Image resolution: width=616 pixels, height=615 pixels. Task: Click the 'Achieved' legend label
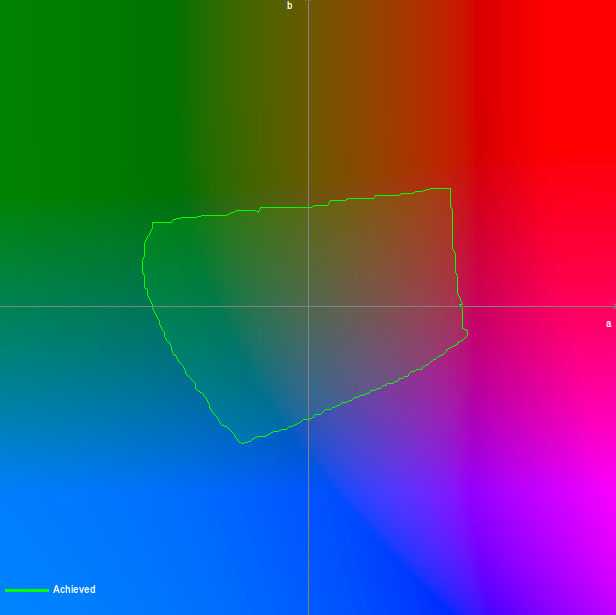click(x=74, y=589)
